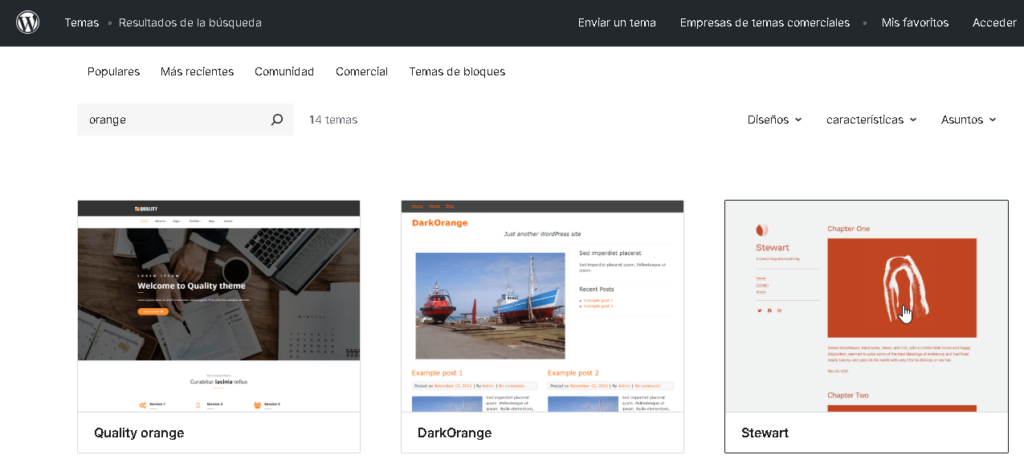Image resolution: width=1024 pixels, height=463 pixels.
Task: Click the Quality orange theme title
Action: point(139,433)
